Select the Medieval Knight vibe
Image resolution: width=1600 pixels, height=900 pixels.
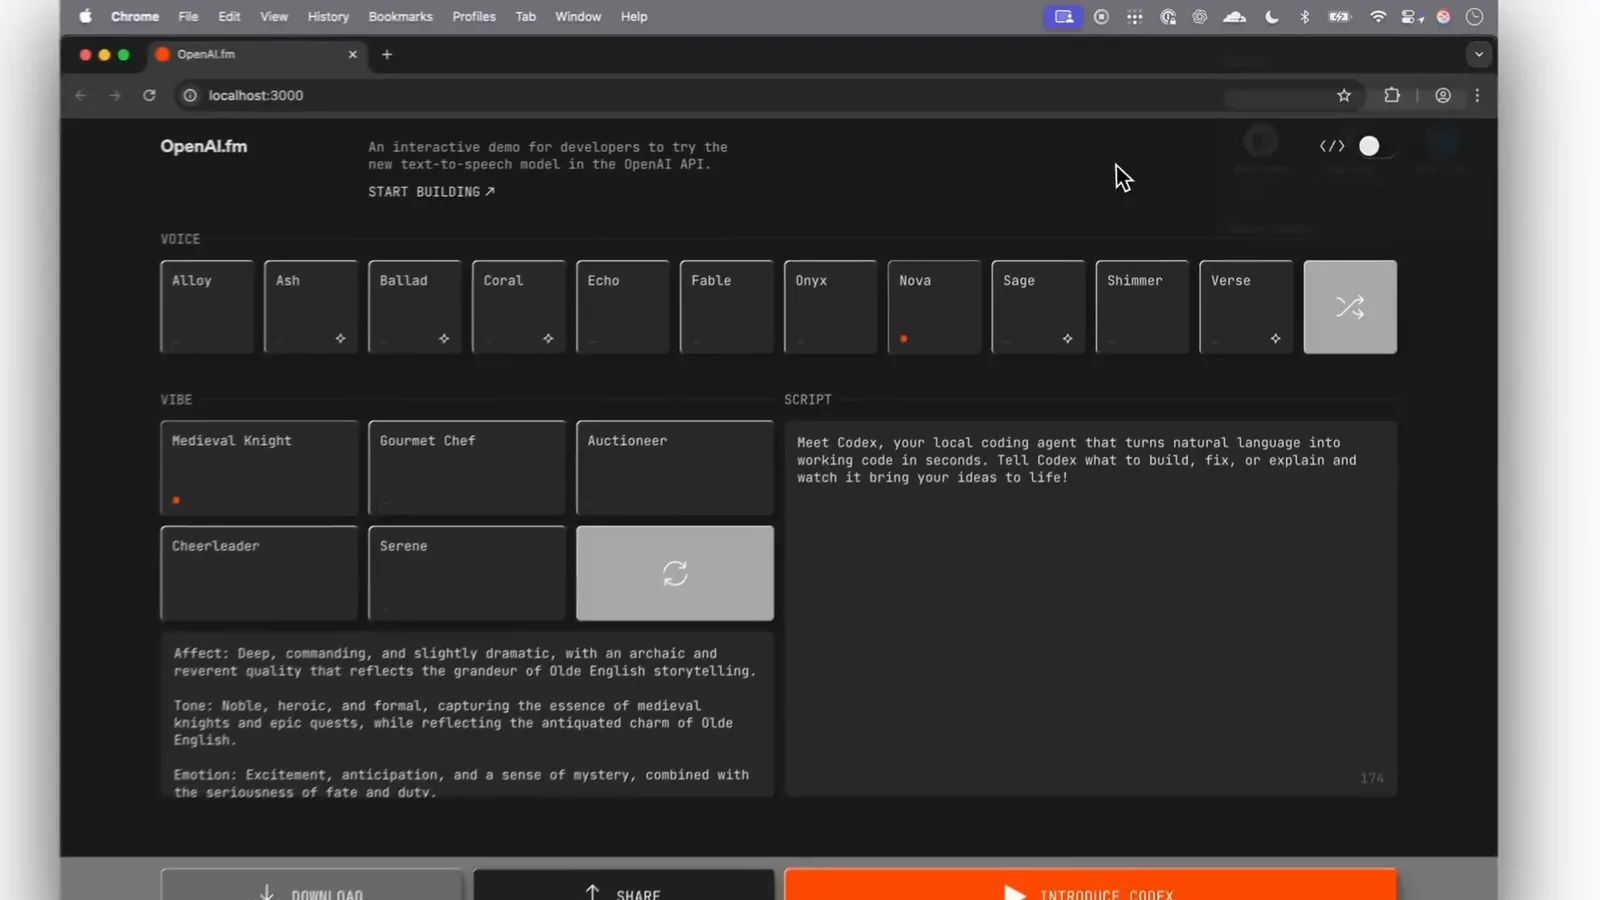point(259,468)
